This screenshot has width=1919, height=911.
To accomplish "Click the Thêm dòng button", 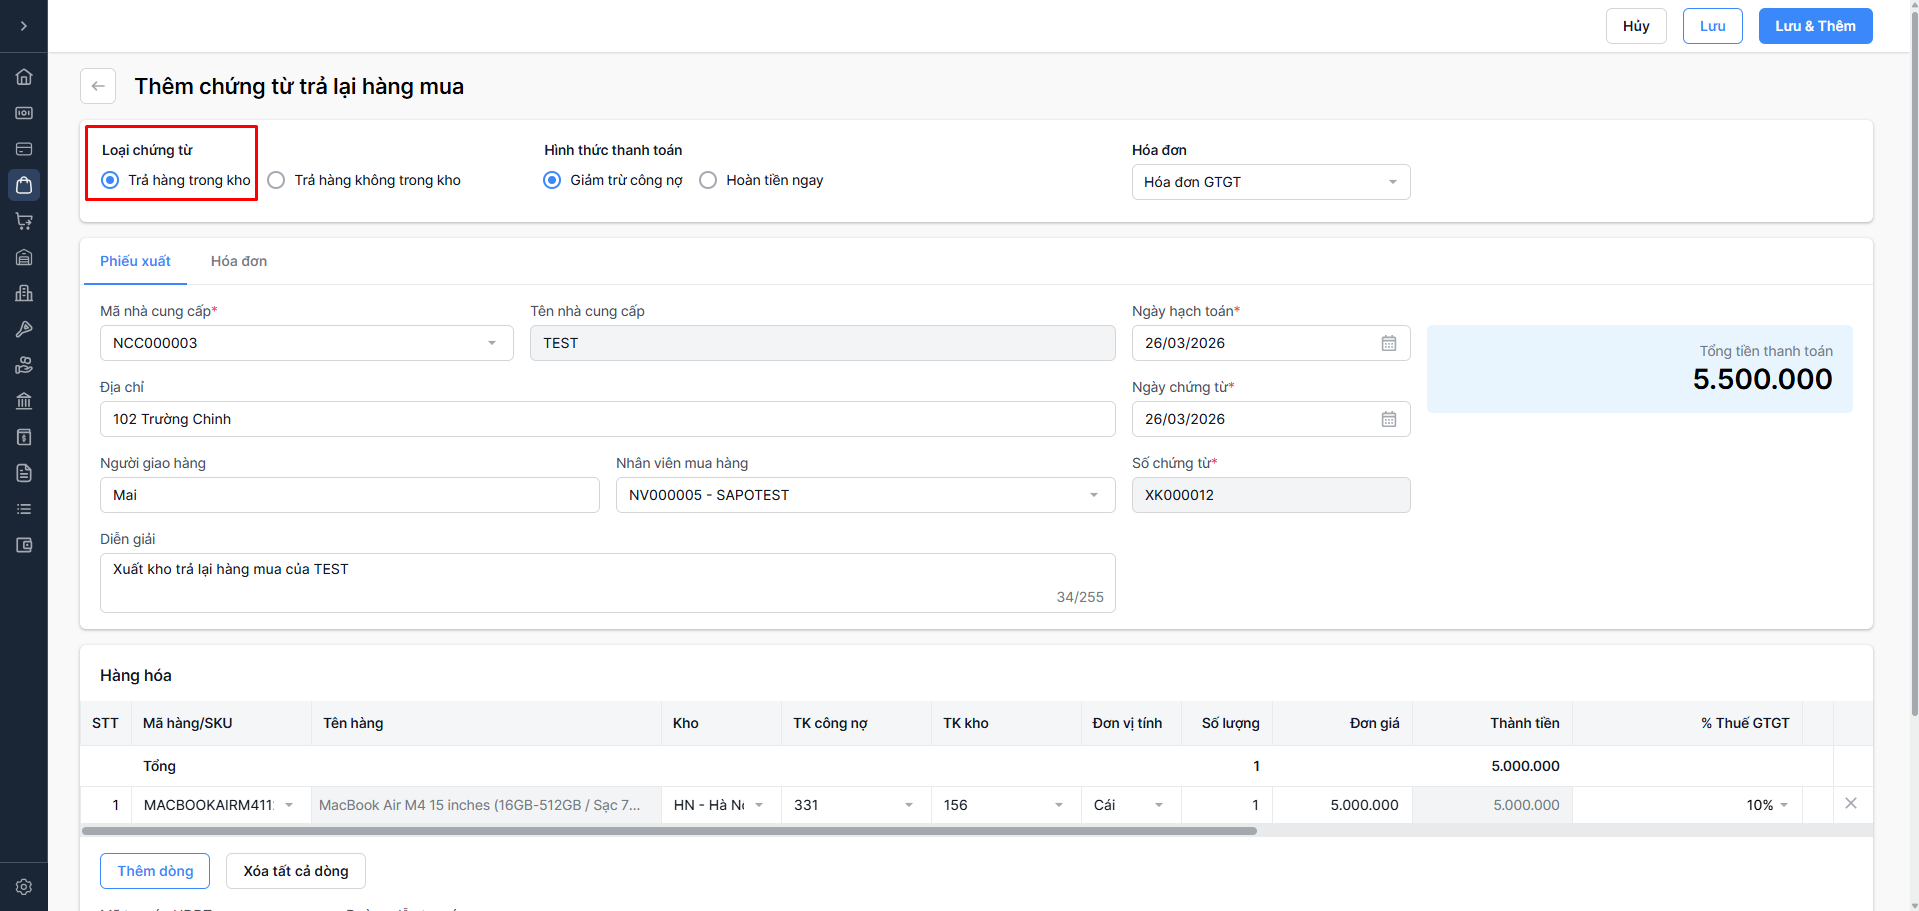I will coord(155,871).
